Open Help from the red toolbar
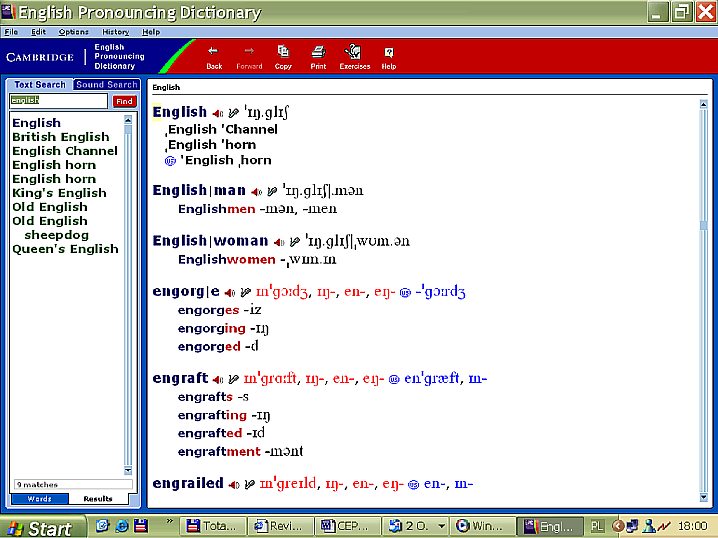This screenshot has width=718, height=538. 389,58
